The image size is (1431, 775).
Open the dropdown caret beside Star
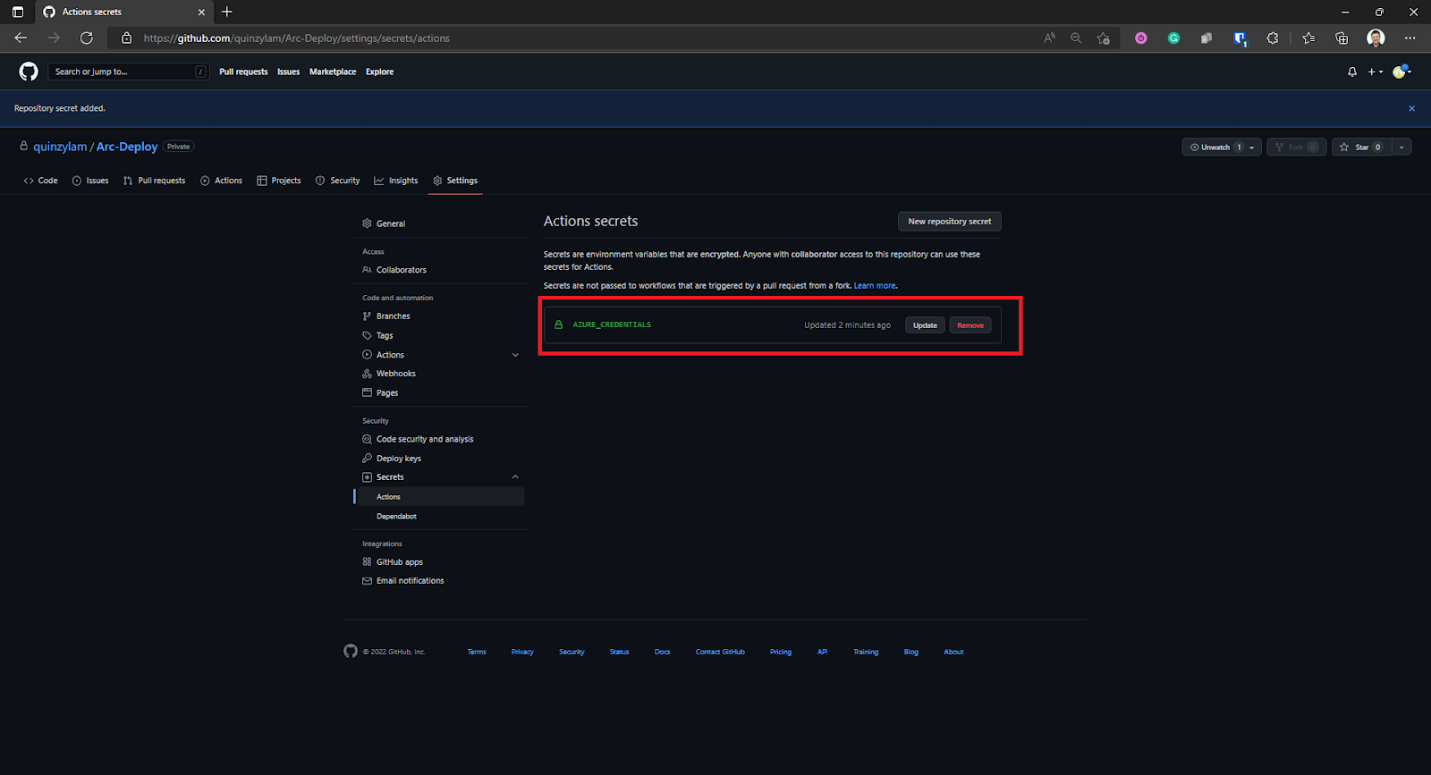1401,147
